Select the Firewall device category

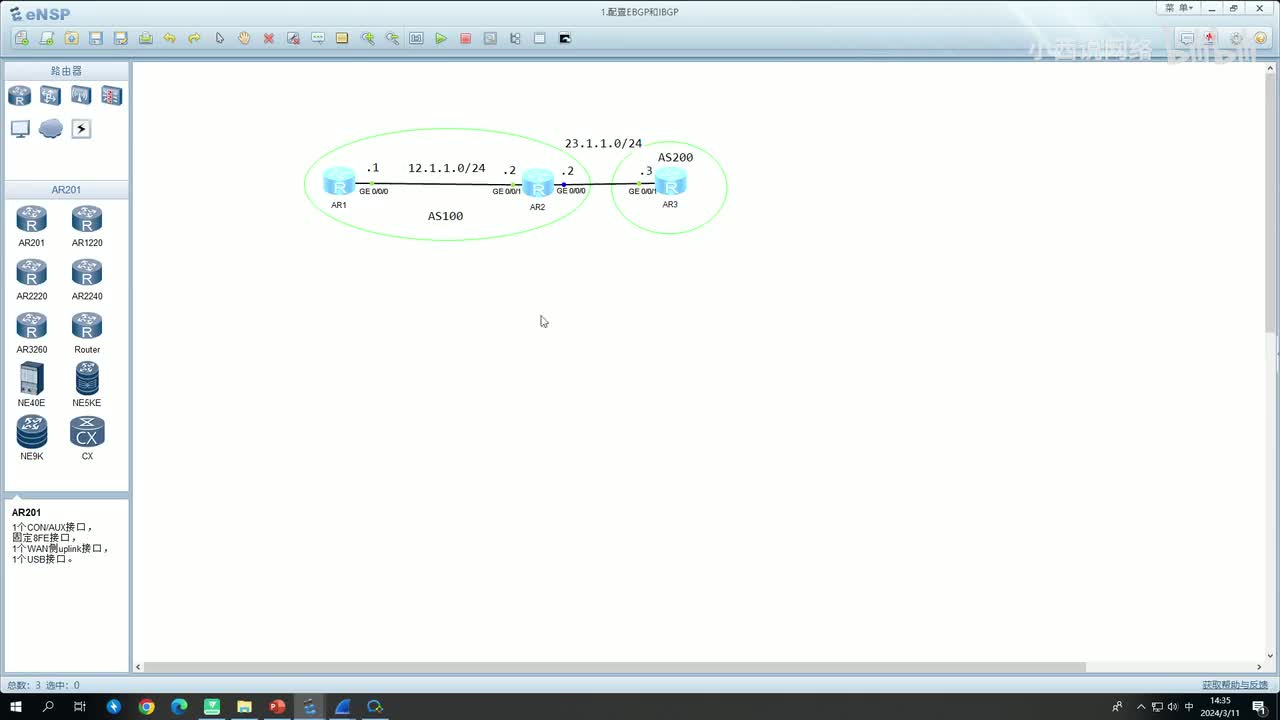111,95
